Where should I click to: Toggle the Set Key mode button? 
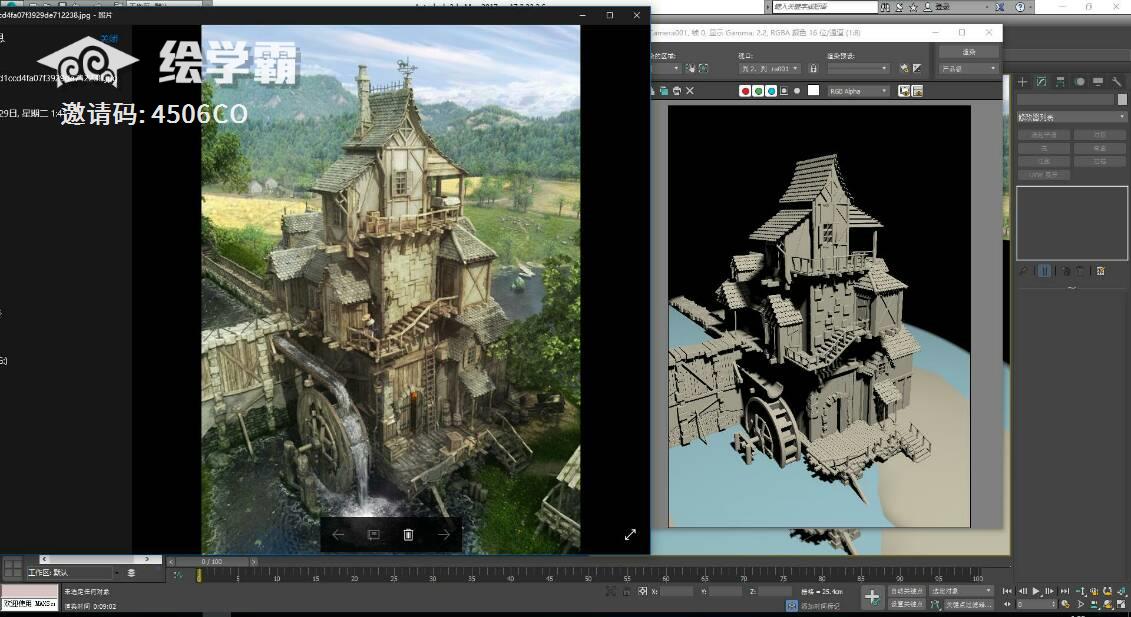click(906, 604)
